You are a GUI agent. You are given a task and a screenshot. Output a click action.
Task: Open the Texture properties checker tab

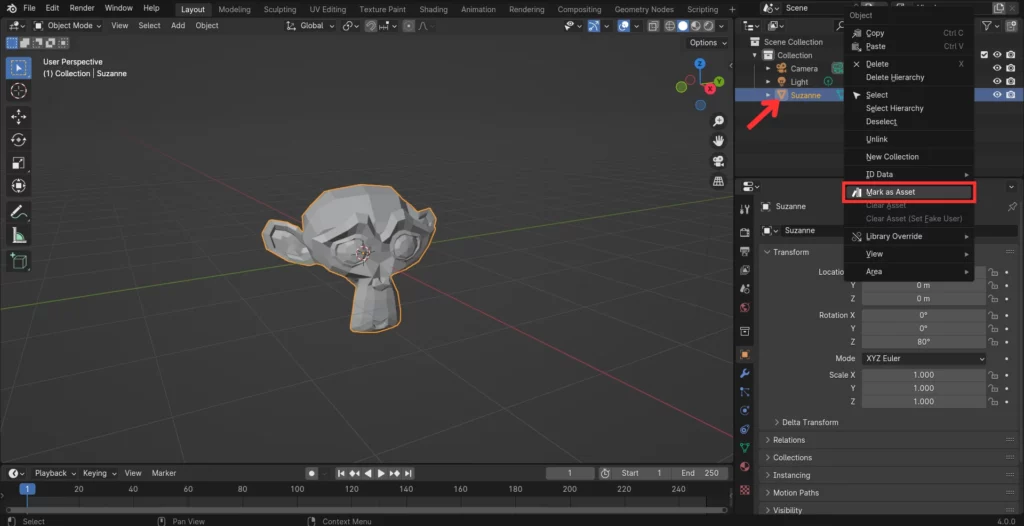744,490
